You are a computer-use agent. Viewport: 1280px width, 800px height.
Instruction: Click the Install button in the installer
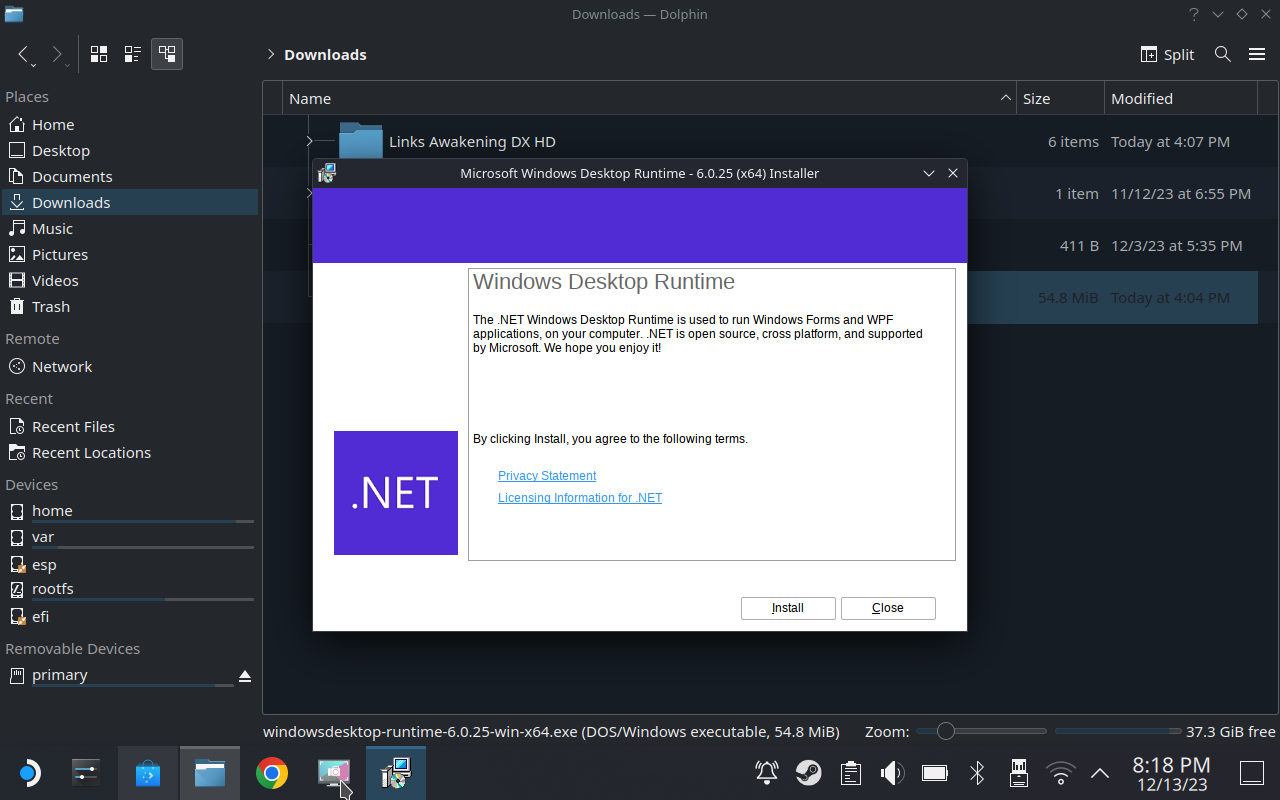pyautogui.click(x=788, y=608)
